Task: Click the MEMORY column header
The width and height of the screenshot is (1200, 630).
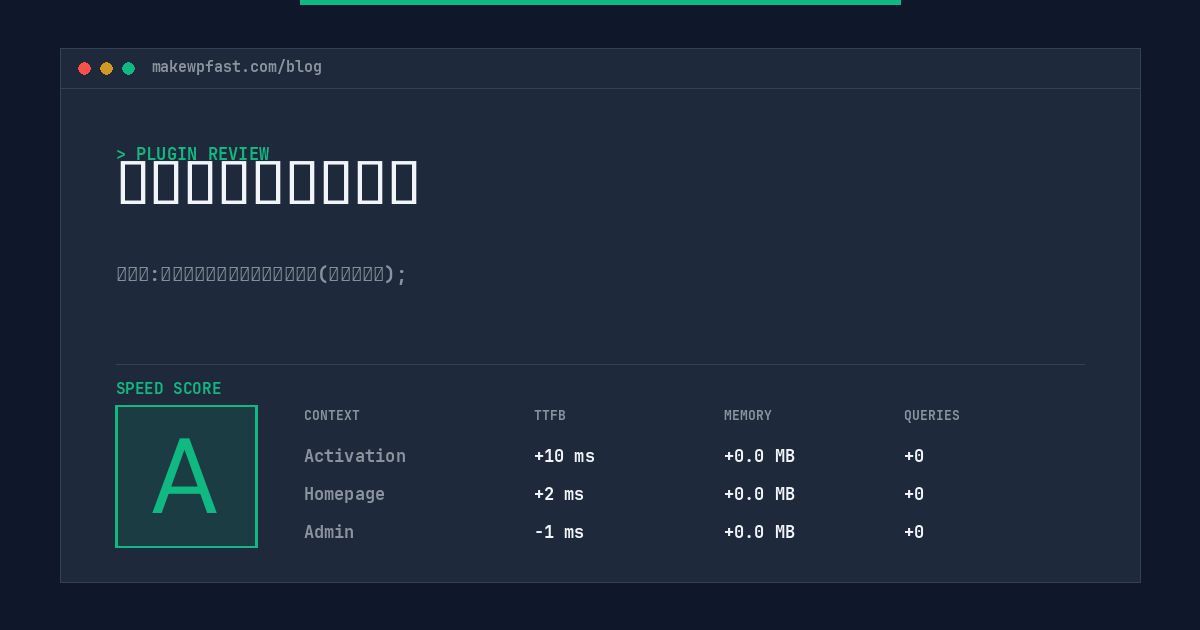Action: click(748, 416)
